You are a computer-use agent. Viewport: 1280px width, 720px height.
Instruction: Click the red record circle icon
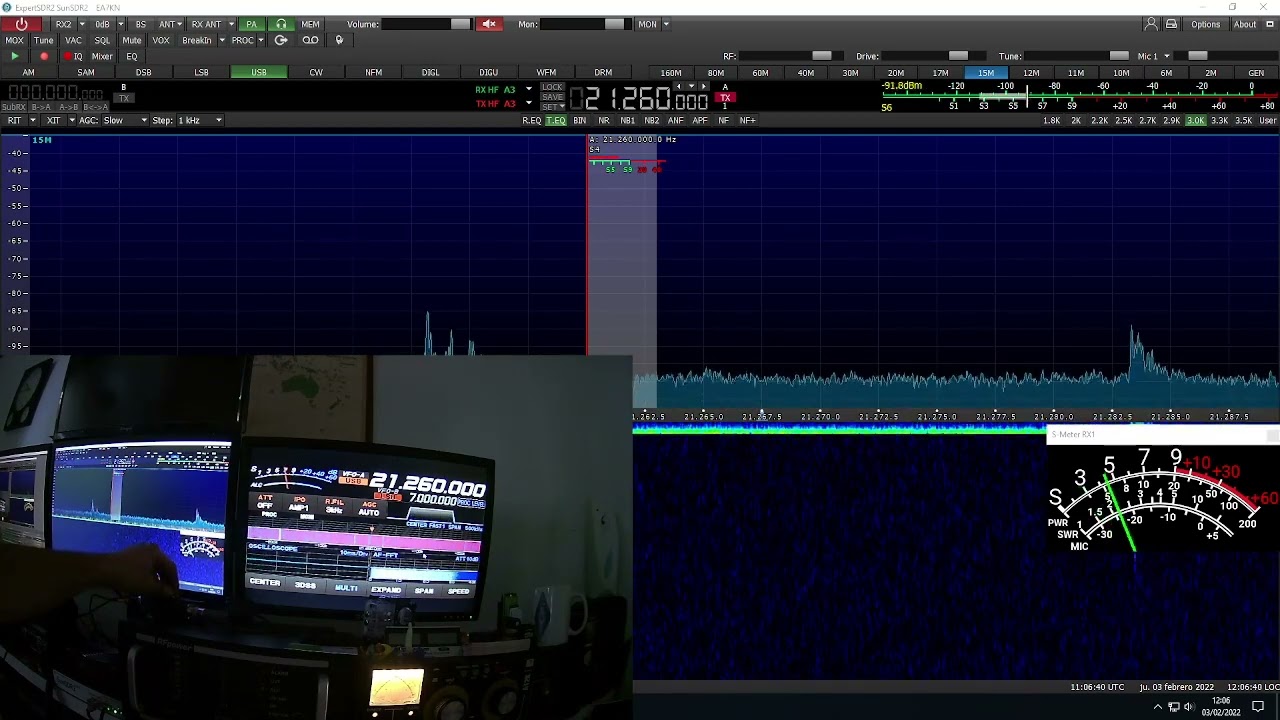pos(44,56)
